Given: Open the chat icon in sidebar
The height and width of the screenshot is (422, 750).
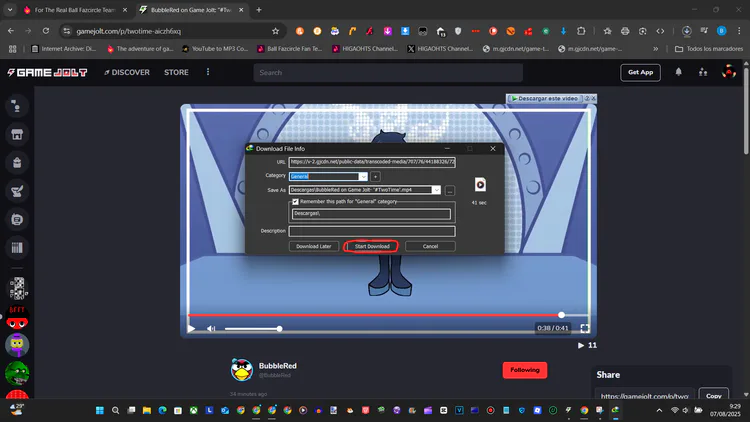Looking at the screenshot, I should click(x=17, y=219).
